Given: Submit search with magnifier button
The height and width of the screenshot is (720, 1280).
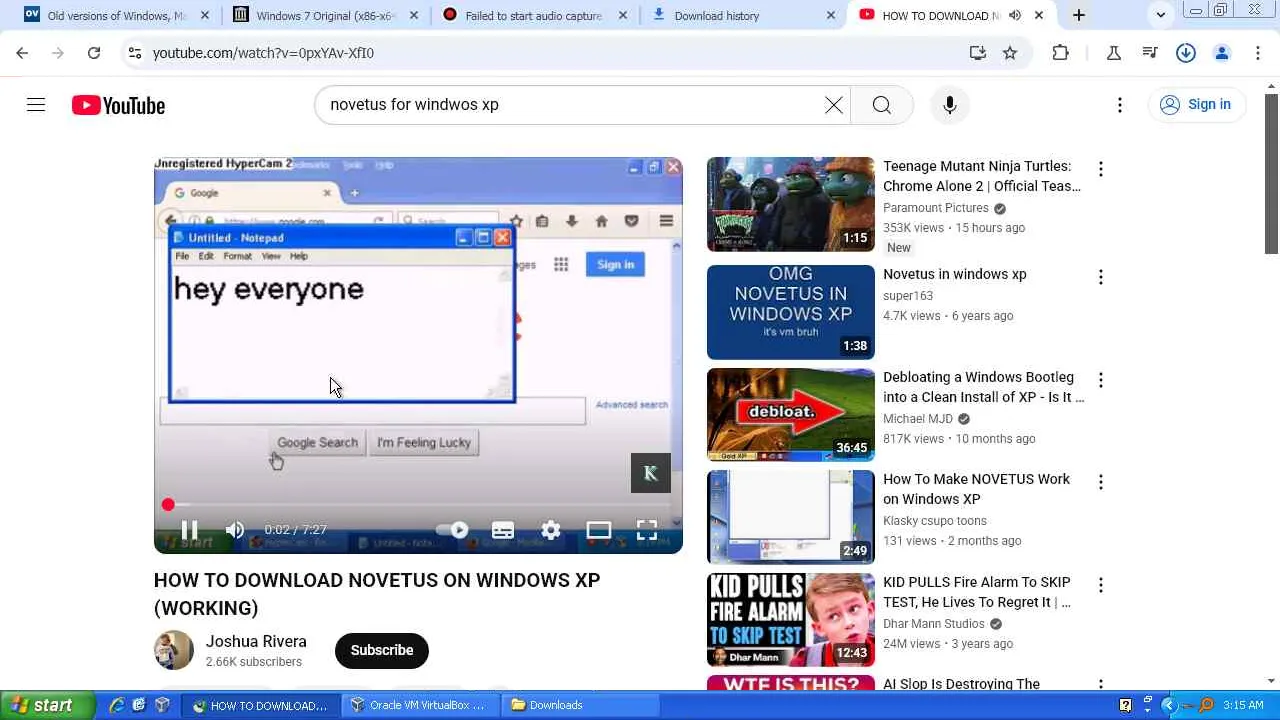Looking at the screenshot, I should pyautogui.click(x=881, y=105).
